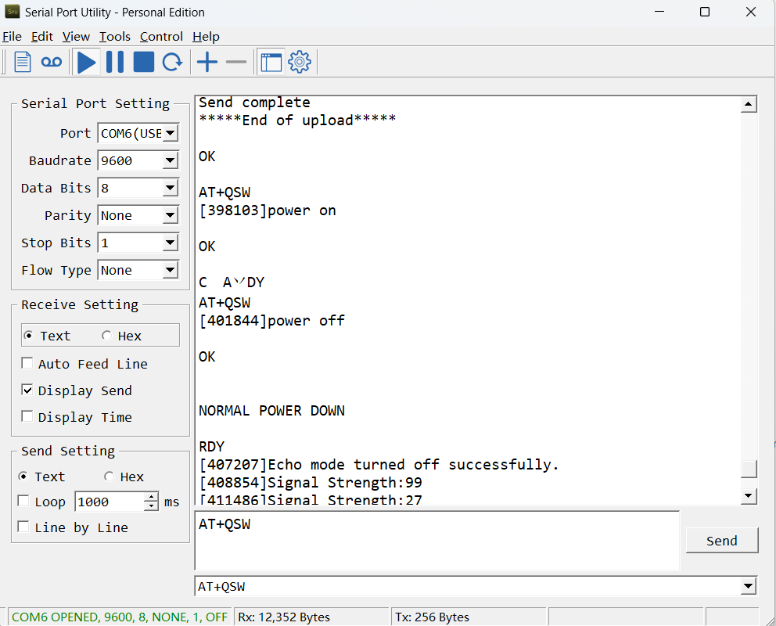Click the [401844]power off log line
776x626 pixels.
pos(272,321)
